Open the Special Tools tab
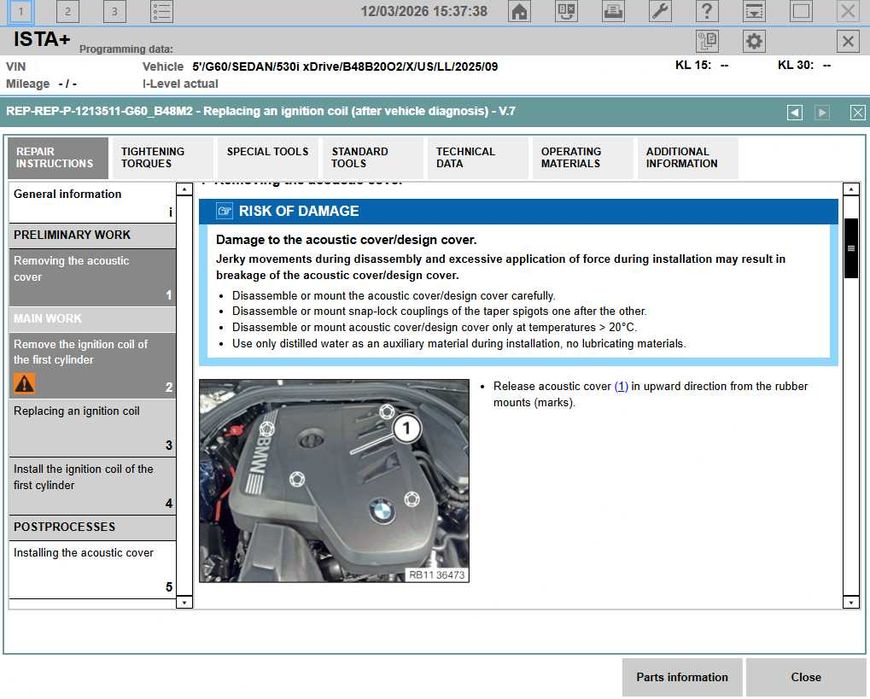This screenshot has height=699, width=870. coord(267,158)
